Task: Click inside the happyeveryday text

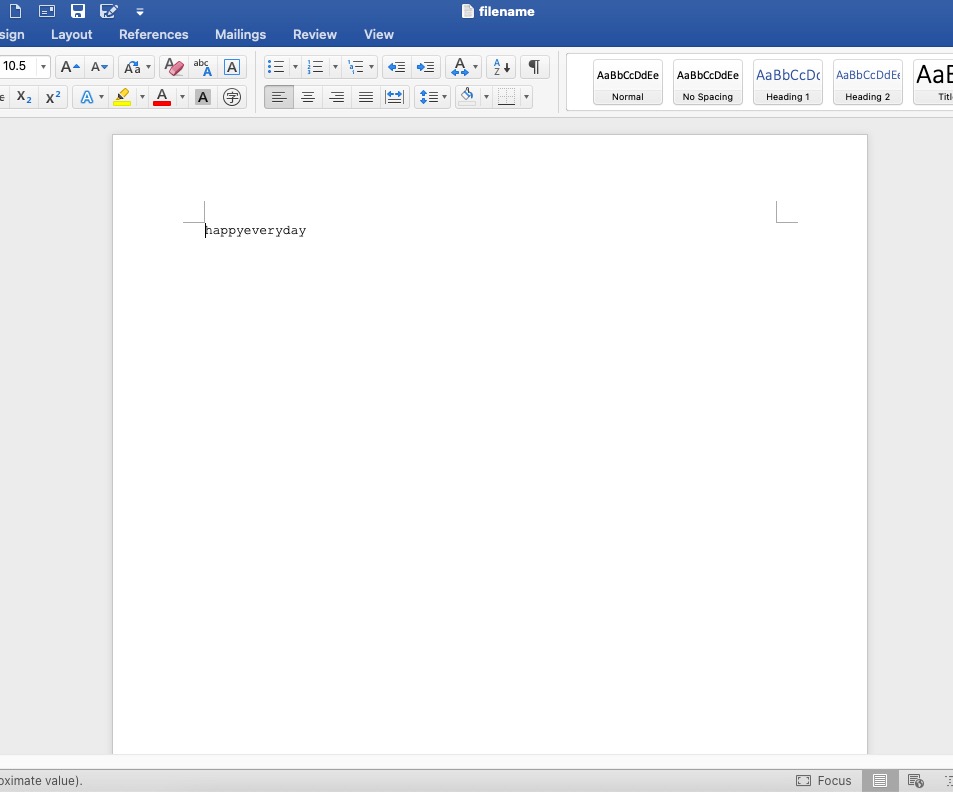Action: [255, 230]
